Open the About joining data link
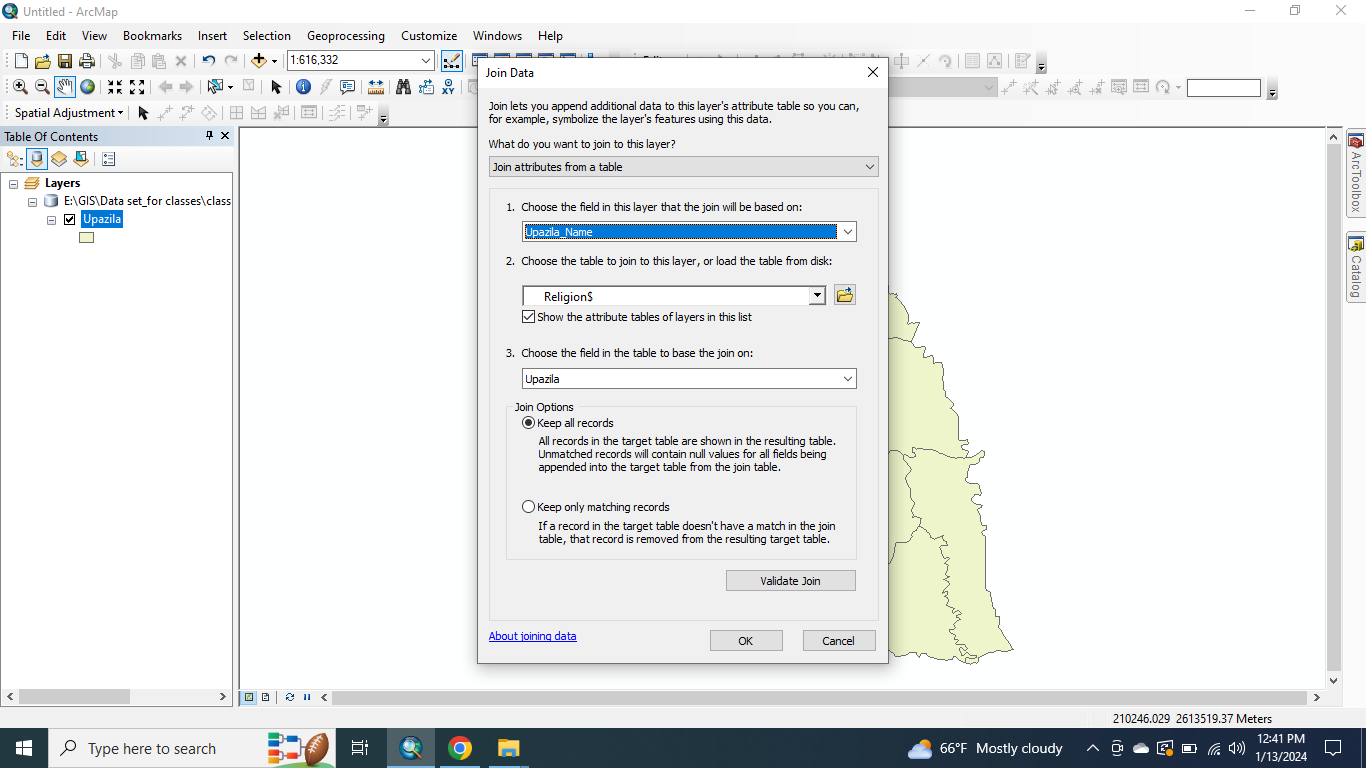This screenshot has height=768, width=1366. coord(532,636)
